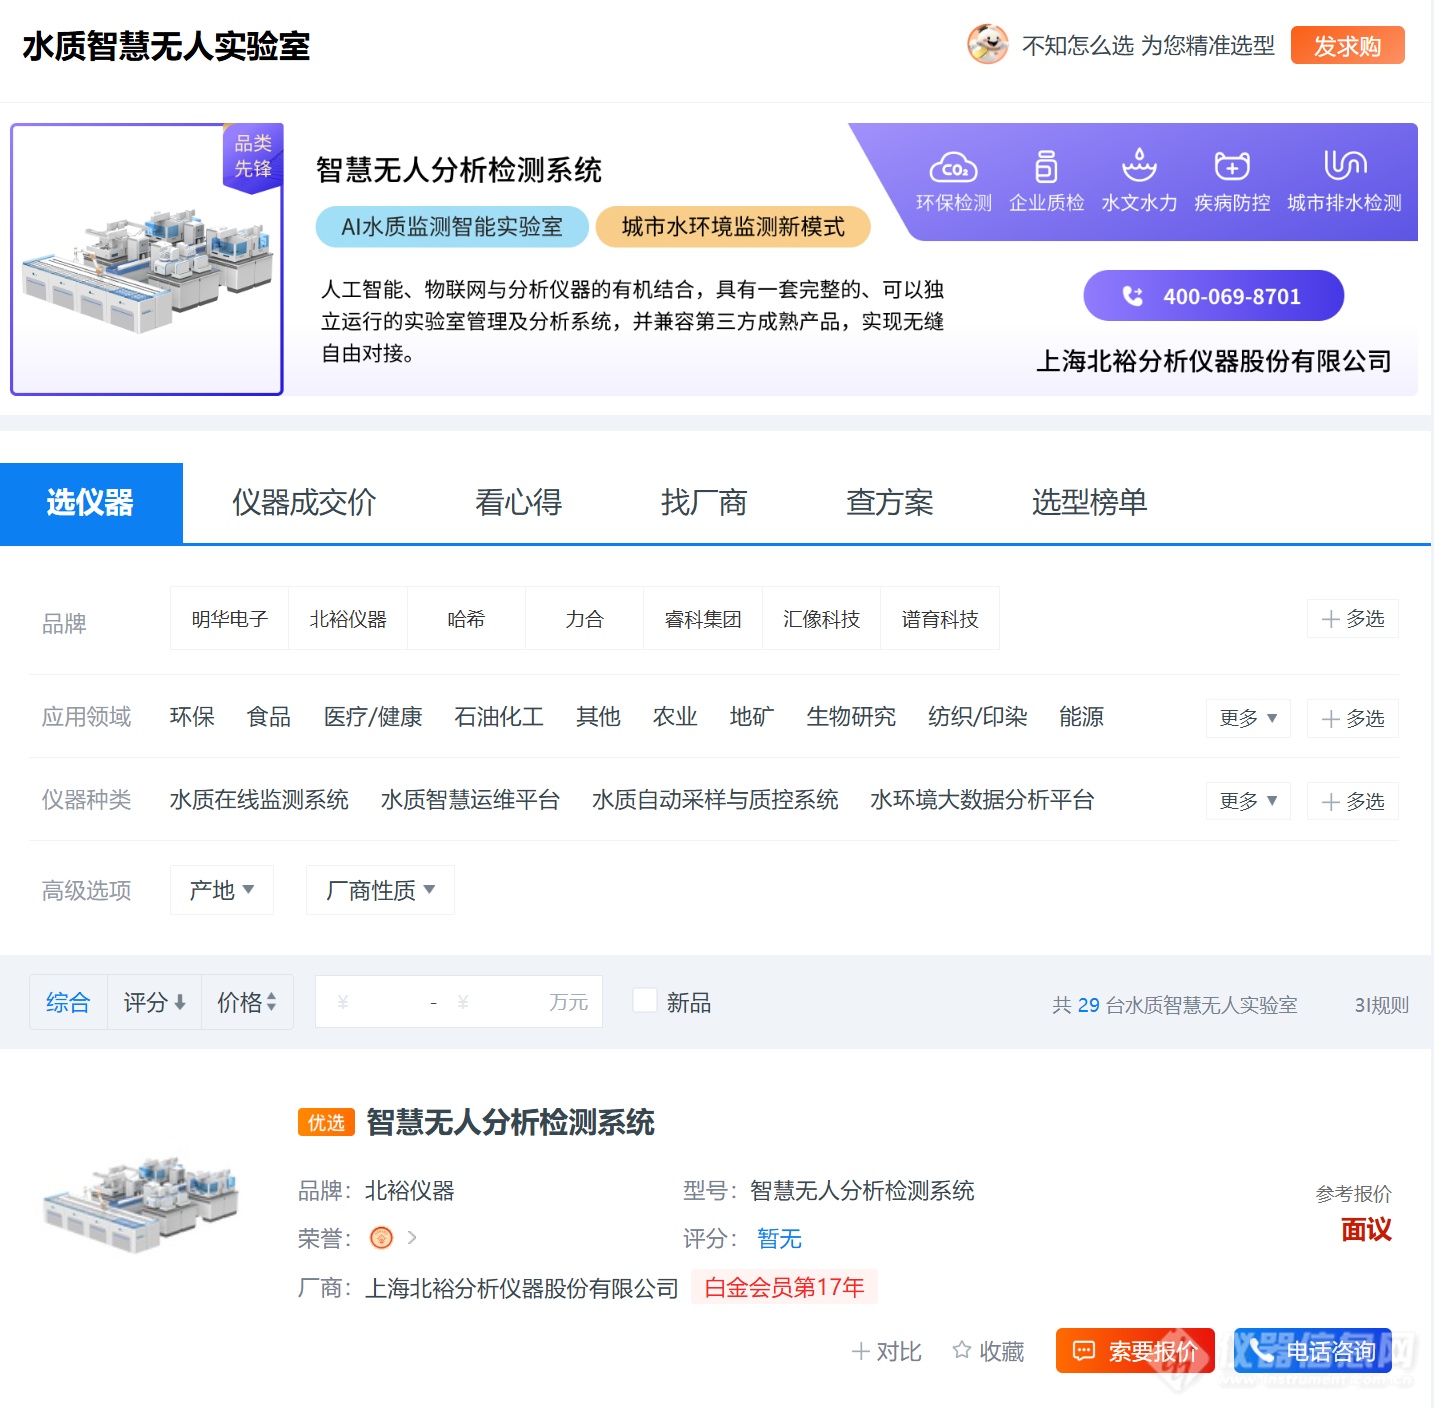This screenshot has height=1408, width=1434.
Task: Switch to 看心得 tab
Action: pyautogui.click(x=518, y=502)
